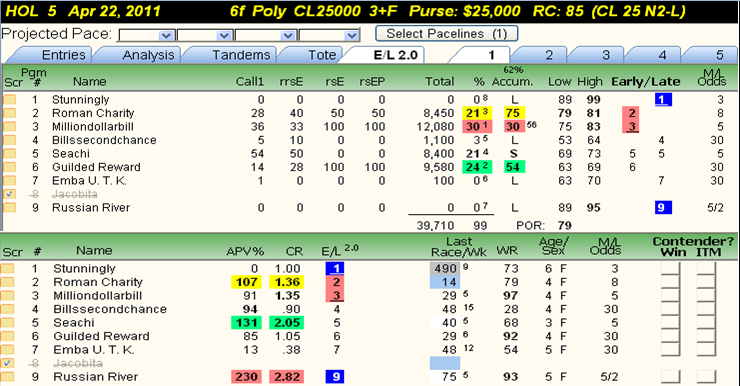
Task: Click blue E/L box 1 in bottom table
Action: 335,269
